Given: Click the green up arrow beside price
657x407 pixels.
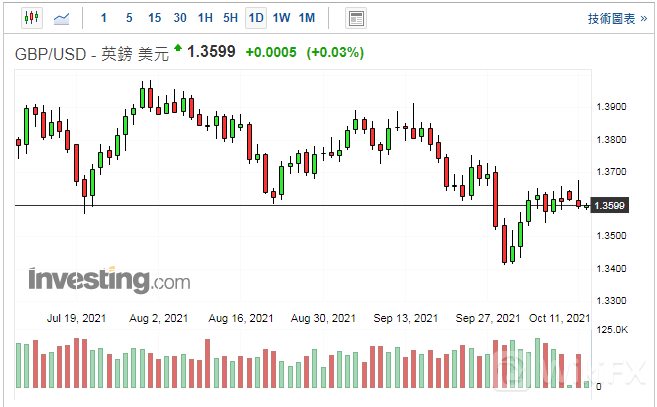Looking at the screenshot, I should (178, 47).
